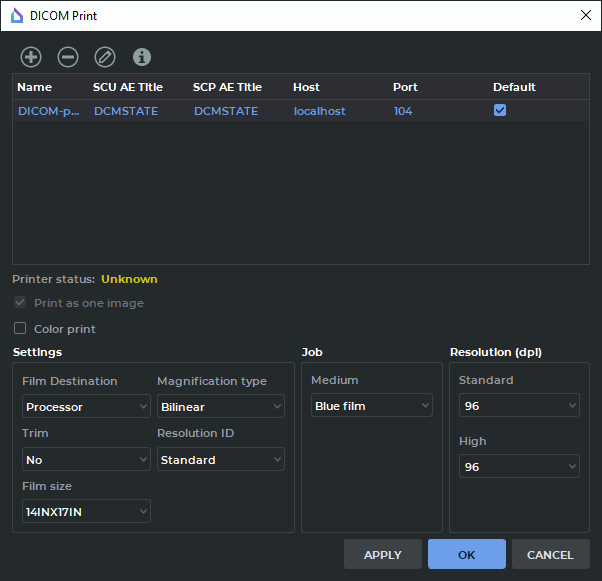Click the Host column header
The width and height of the screenshot is (602, 581).
tap(306, 87)
